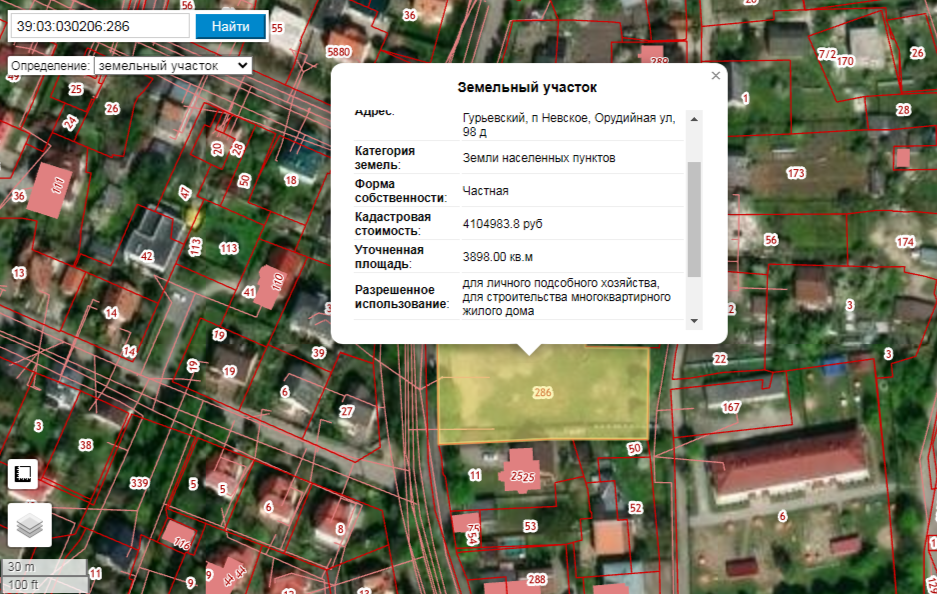Click the pink building labeled 111
937x594 pixels.
(x=55, y=188)
